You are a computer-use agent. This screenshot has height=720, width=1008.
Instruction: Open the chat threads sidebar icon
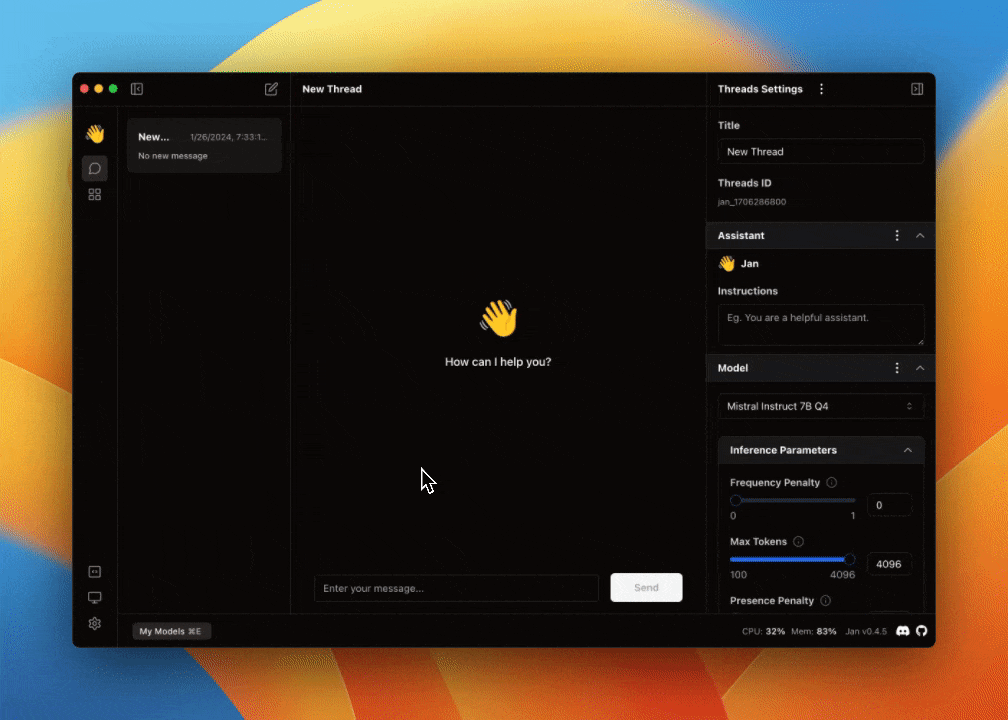click(x=95, y=168)
